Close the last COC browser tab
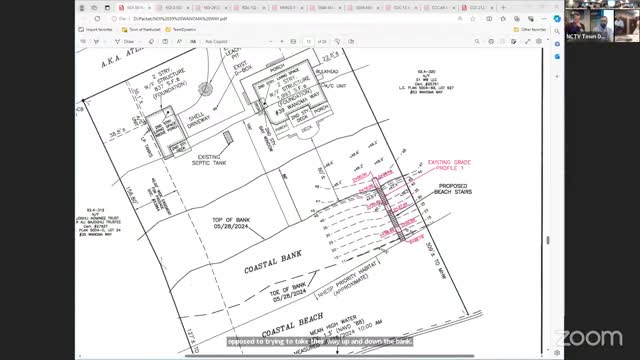Viewport: 640px width, 360px height. tap(492, 8)
